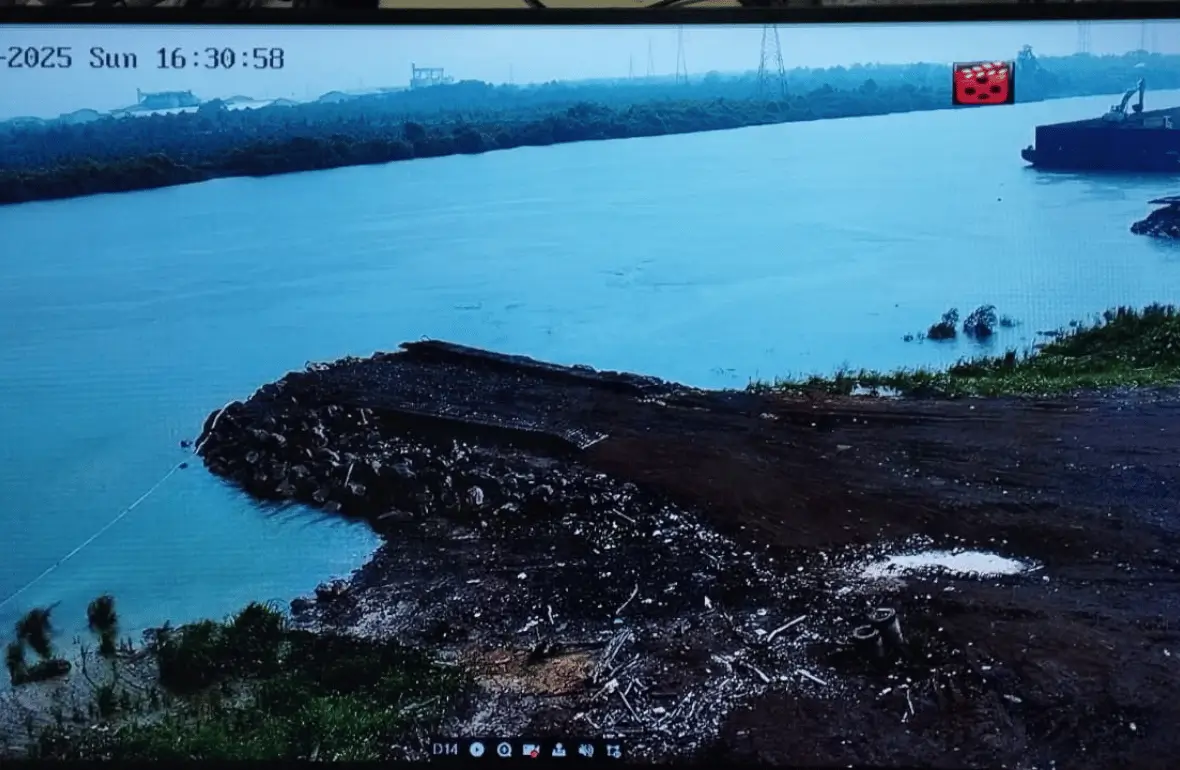Click the instant playback icon in toolbar

477,749
